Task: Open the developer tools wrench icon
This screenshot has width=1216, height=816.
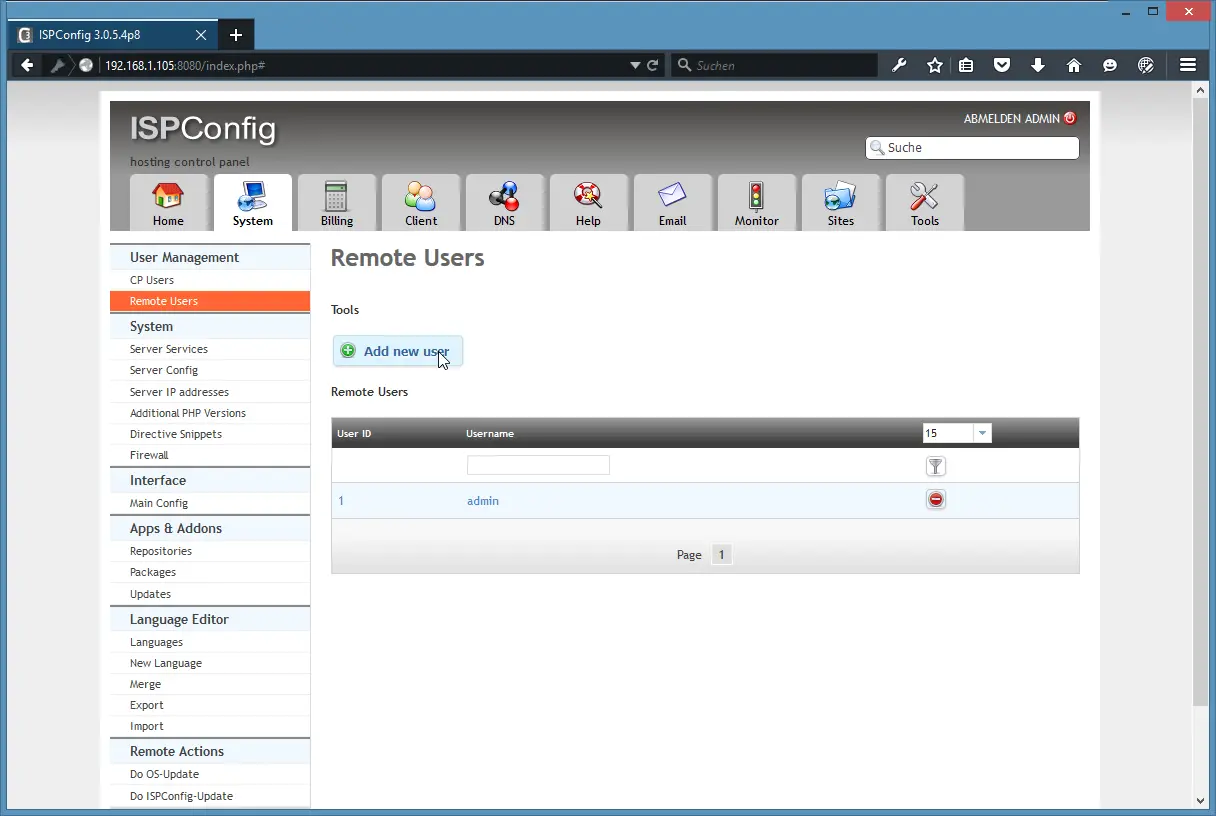Action: click(x=899, y=65)
